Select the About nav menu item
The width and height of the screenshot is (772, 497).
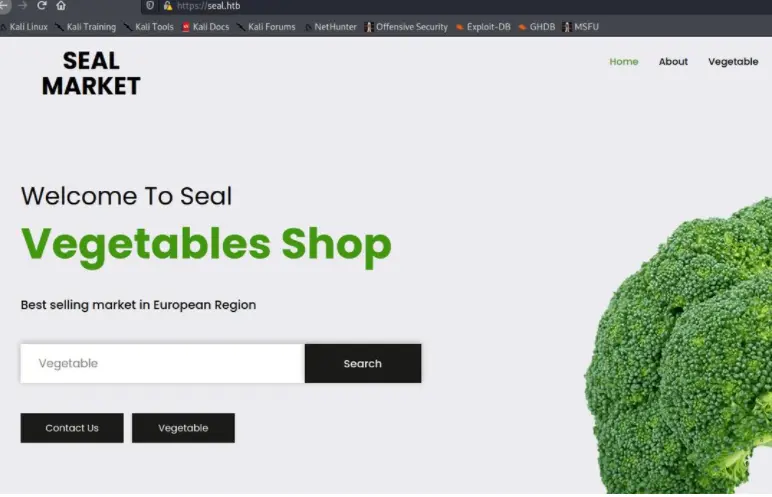tap(673, 62)
